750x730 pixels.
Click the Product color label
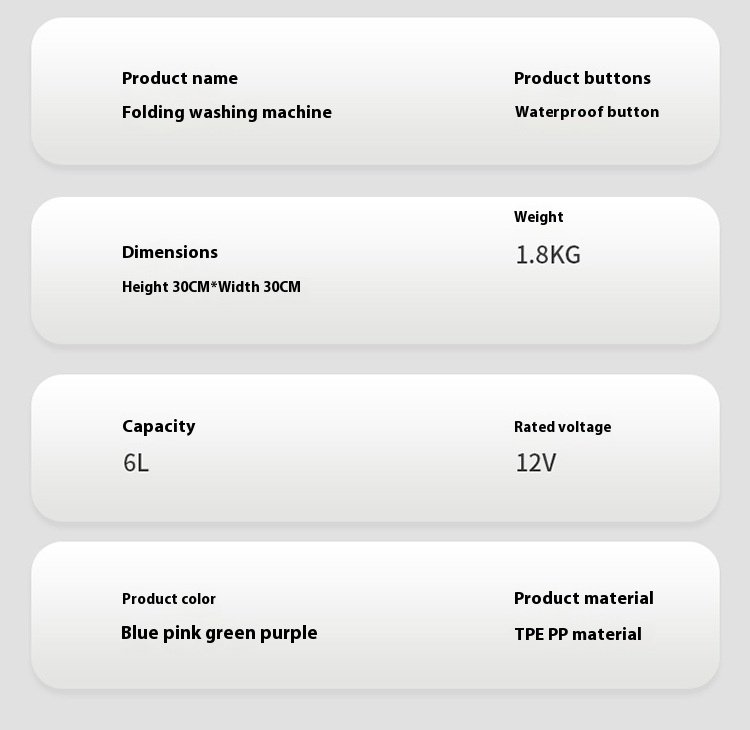pos(169,599)
